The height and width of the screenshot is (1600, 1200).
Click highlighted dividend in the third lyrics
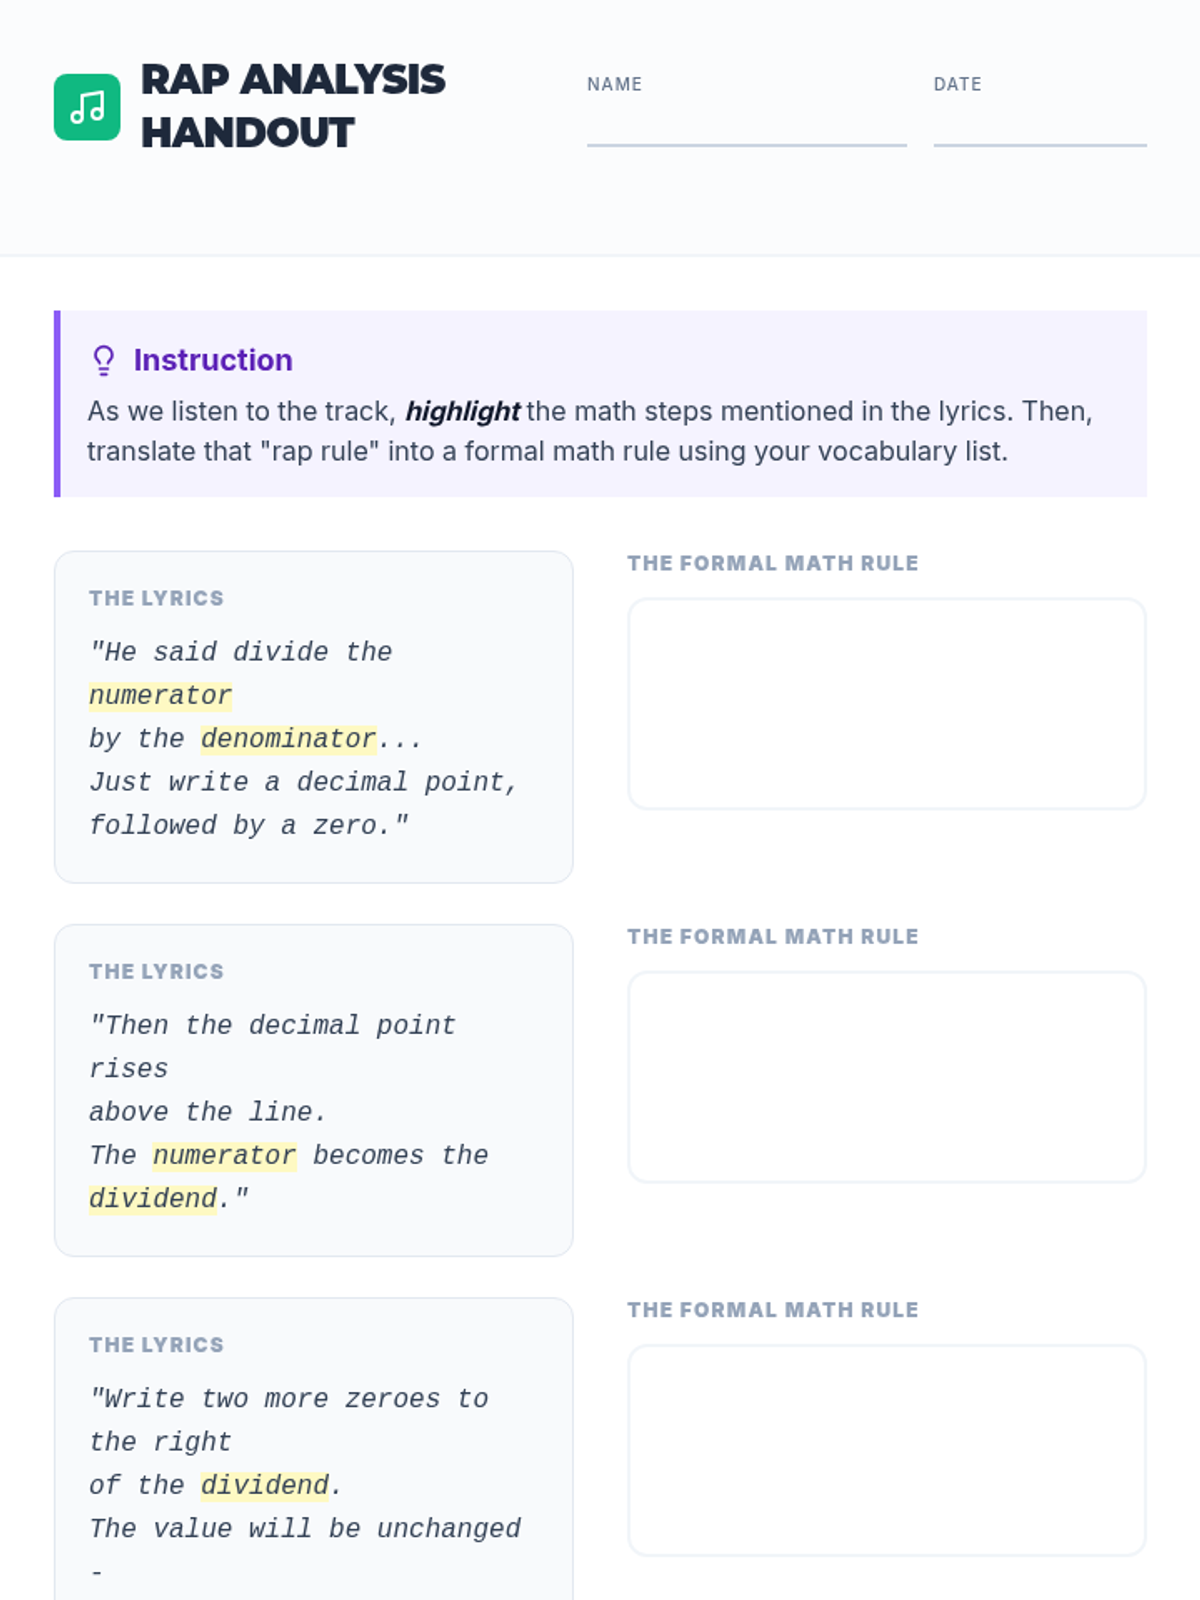click(x=265, y=1485)
